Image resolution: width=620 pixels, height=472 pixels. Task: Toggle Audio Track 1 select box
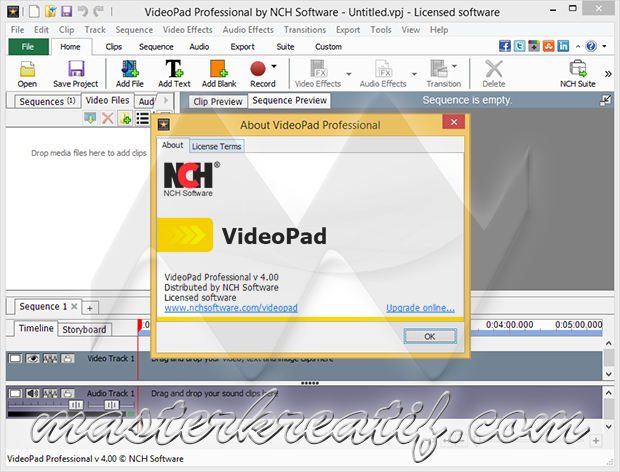coord(15,393)
